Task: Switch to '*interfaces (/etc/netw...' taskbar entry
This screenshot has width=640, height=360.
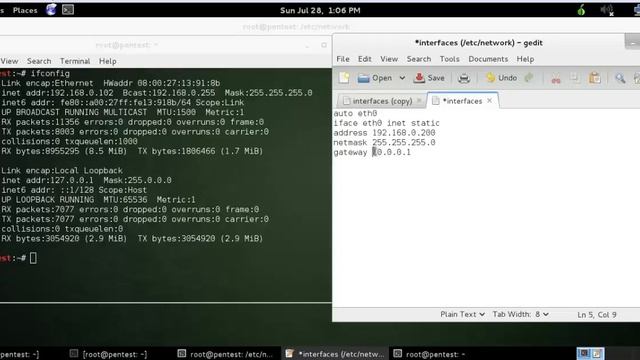Action: click(x=335, y=354)
